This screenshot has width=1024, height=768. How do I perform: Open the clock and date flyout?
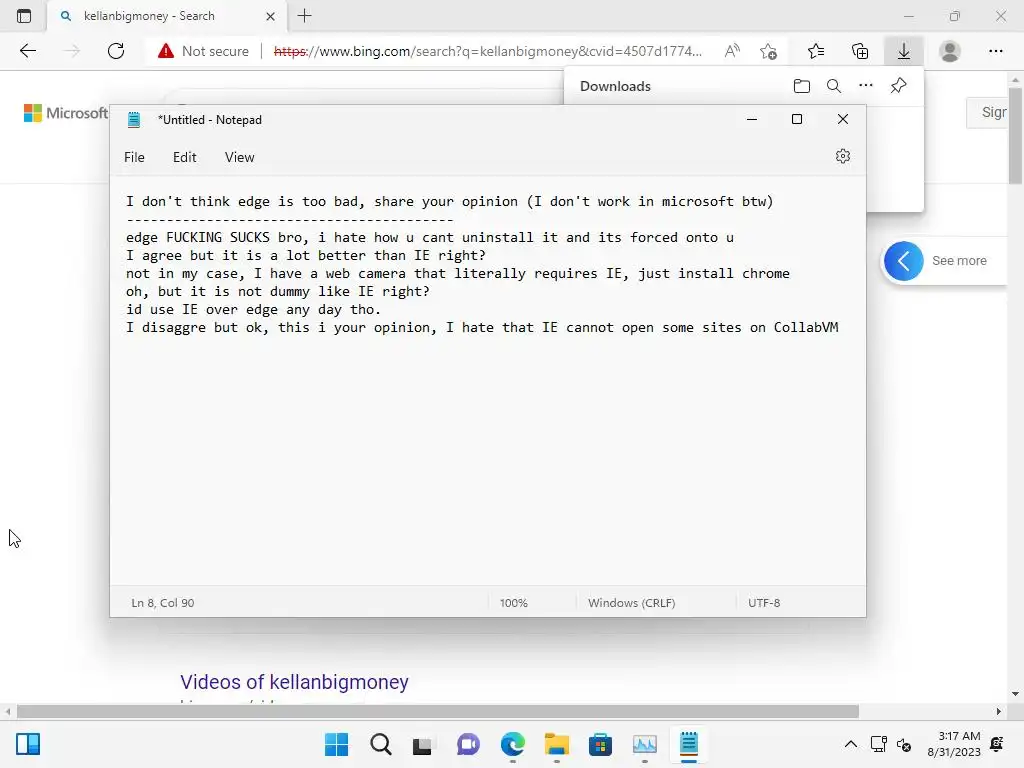(x=954, y=744)
